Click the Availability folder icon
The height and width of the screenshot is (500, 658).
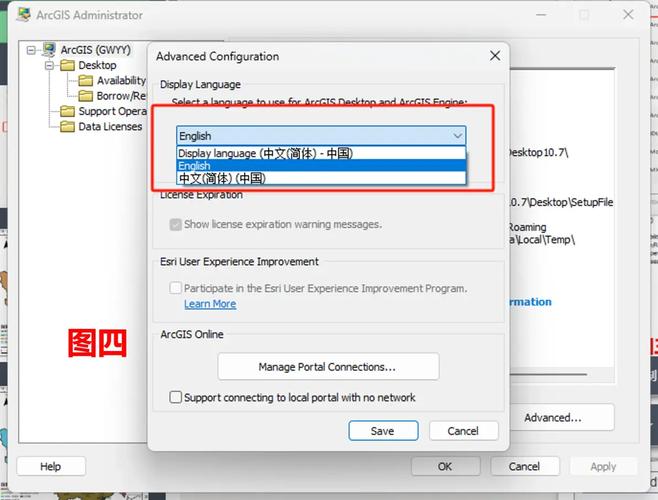(x=86, y=80)
